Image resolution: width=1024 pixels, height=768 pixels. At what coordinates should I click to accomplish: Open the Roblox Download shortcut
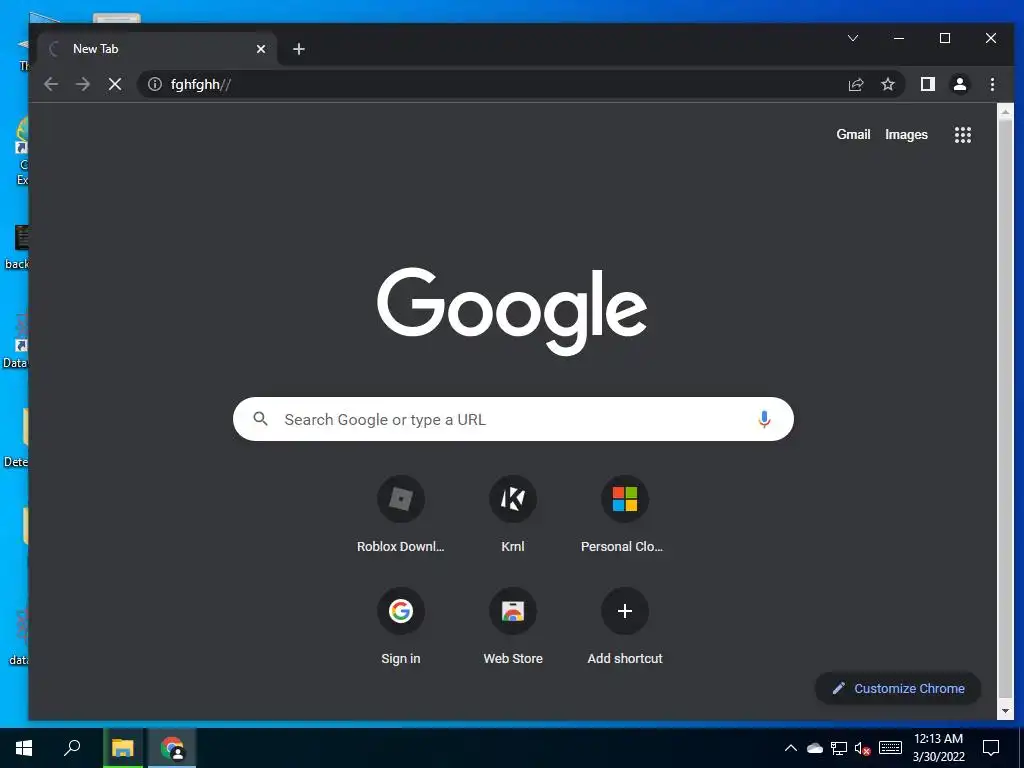(x=400, y=513)
